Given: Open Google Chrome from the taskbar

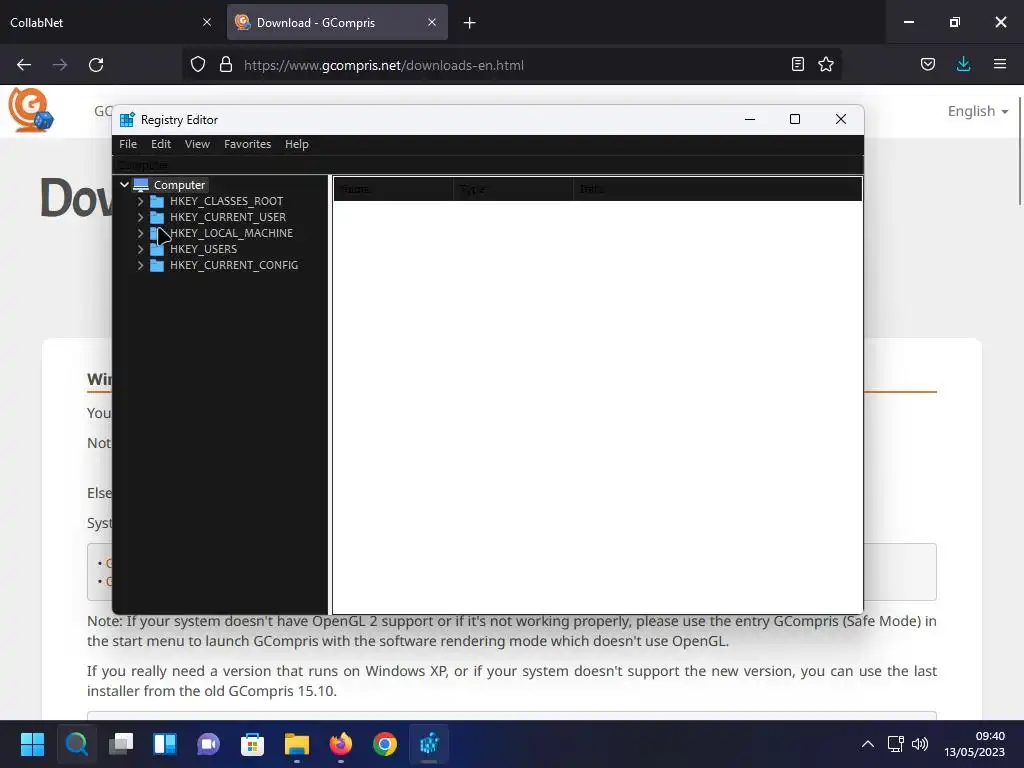Looking at the screenshot, I should click(x=385, y=744).
